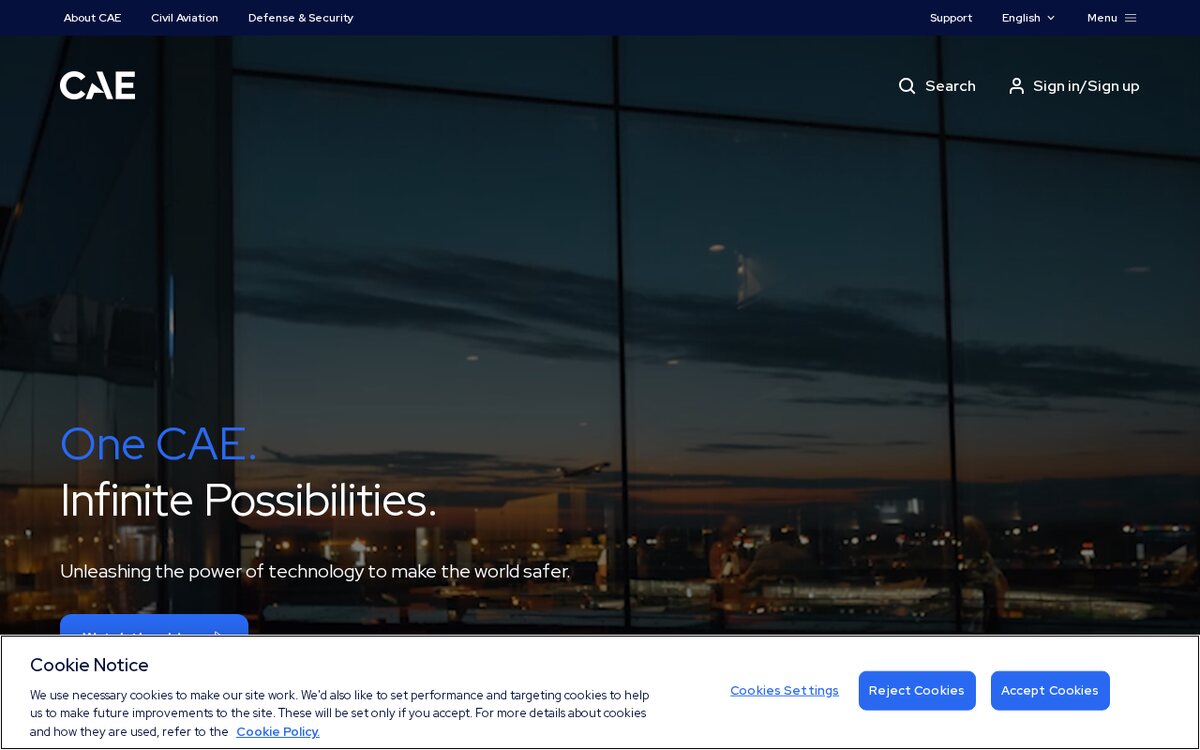Expand the English language chevron

click(x=1051, y=18)
